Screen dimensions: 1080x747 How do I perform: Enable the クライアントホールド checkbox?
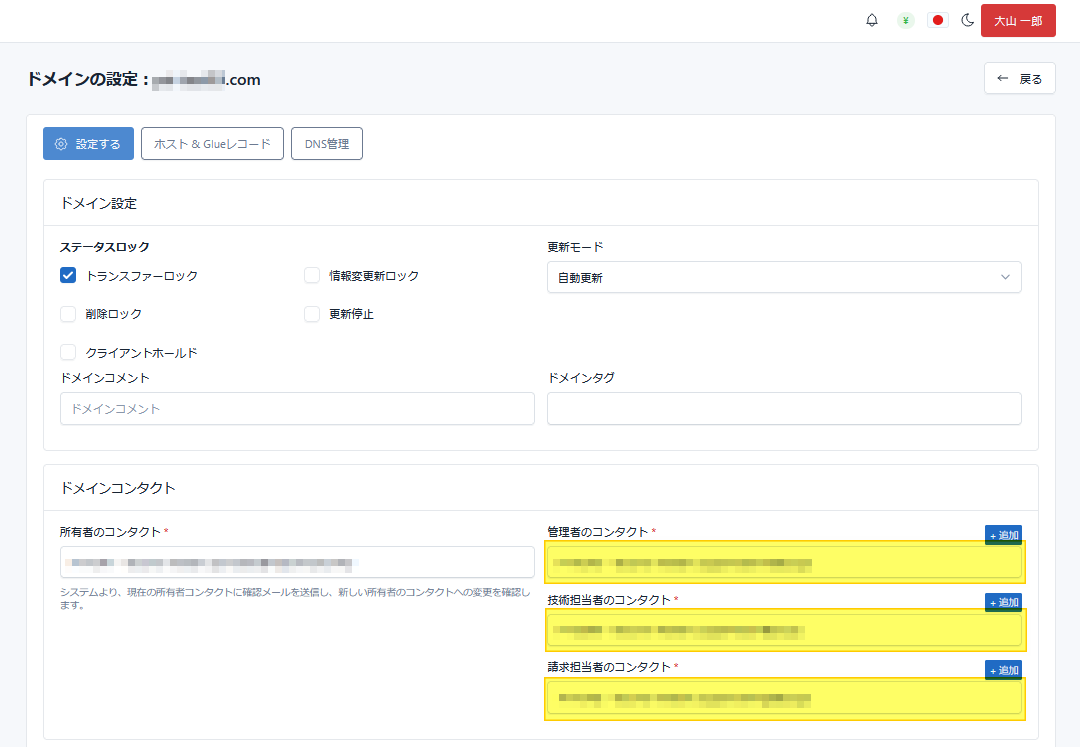[68, 352]
